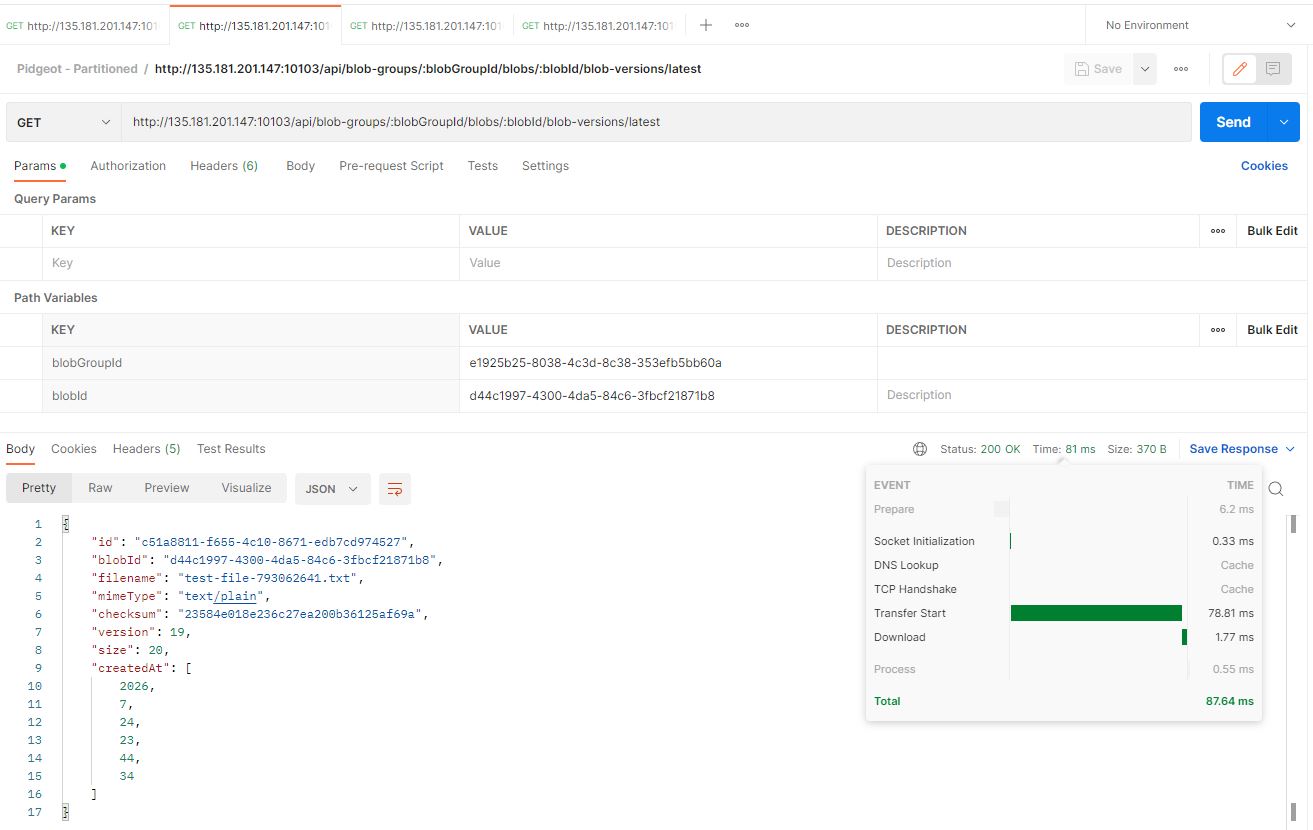The image size is (1313, 830).
Task: Open a new request tab with plus icon
Action: [x=706, y=25]
